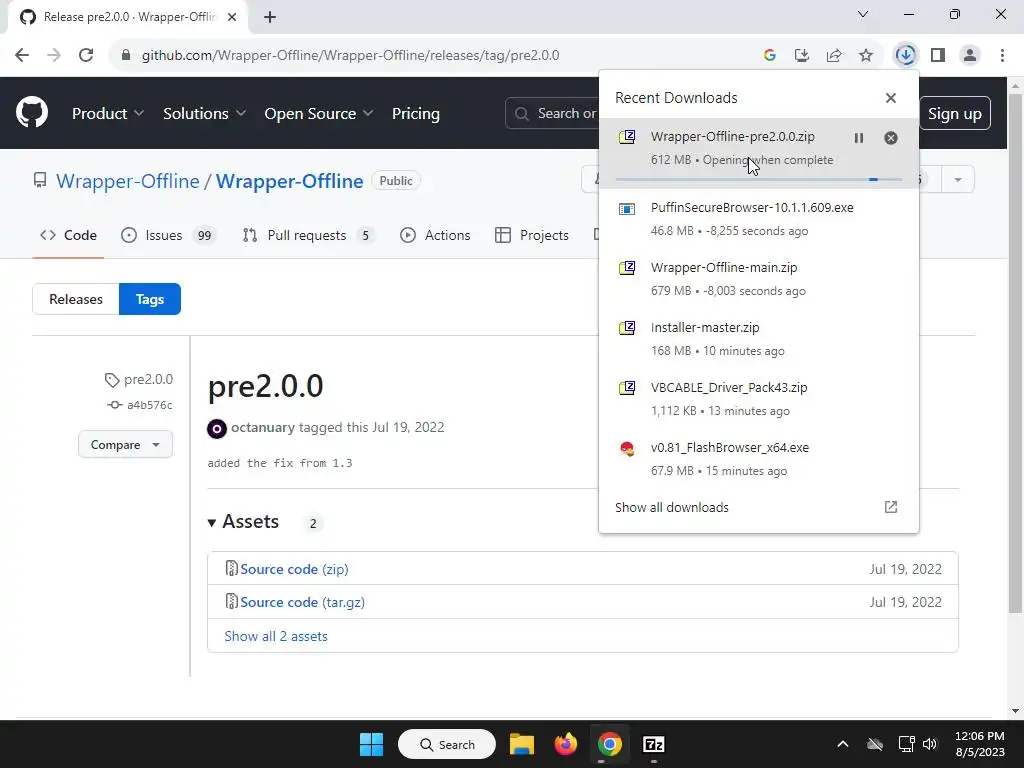Open Chrome profile avatar
Viewport: 1024px width, 768px height.
point(970,56)
